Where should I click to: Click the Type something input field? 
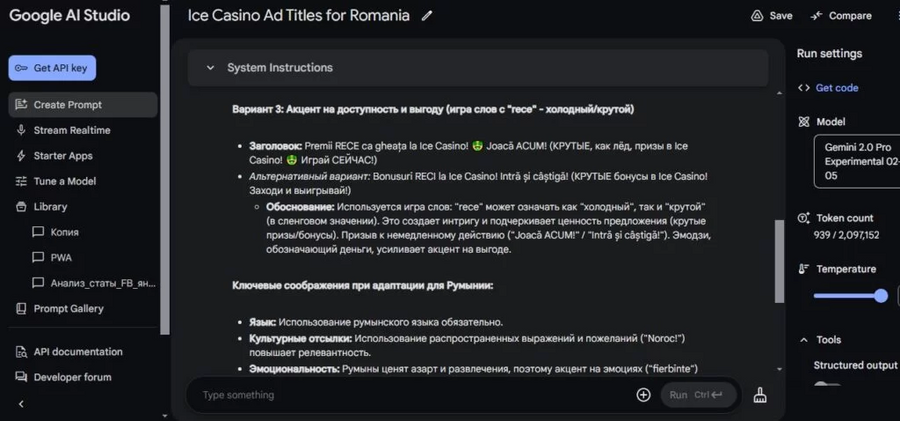(x=413, y=395)
